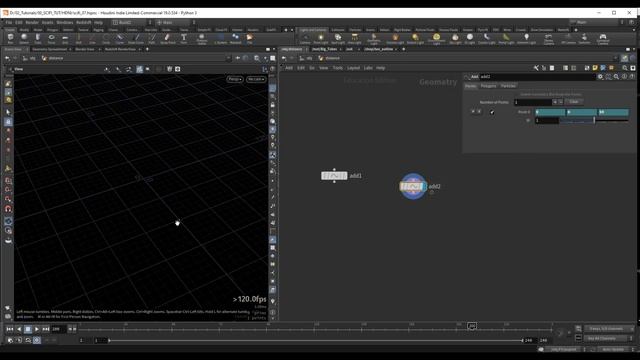Select the Spray Paint shelf tool
640x360 pixels.
(x=167, y=38)
